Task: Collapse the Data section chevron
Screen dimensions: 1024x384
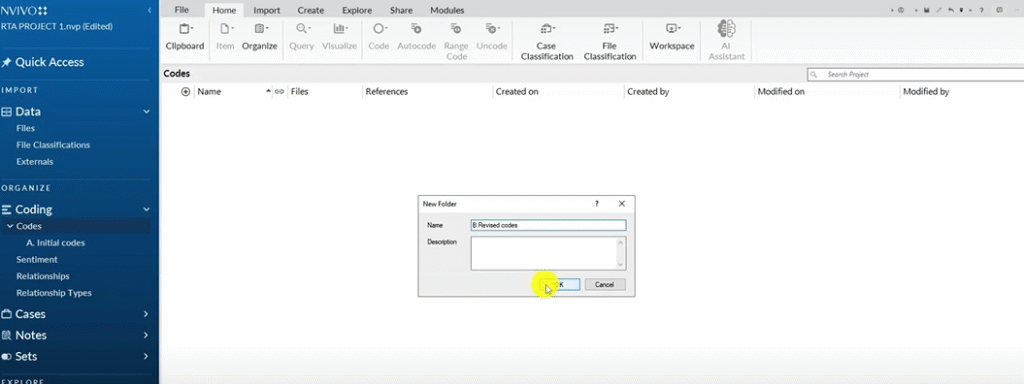Action: (x=146, y=112)
